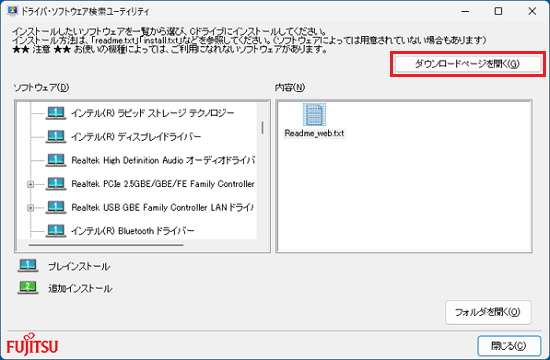Image resolution: width=550 pixels, height=360 pixels.
Task: Expand the Realtek PCIe 2.5GBE tree node
Action: tap(31, 184)
